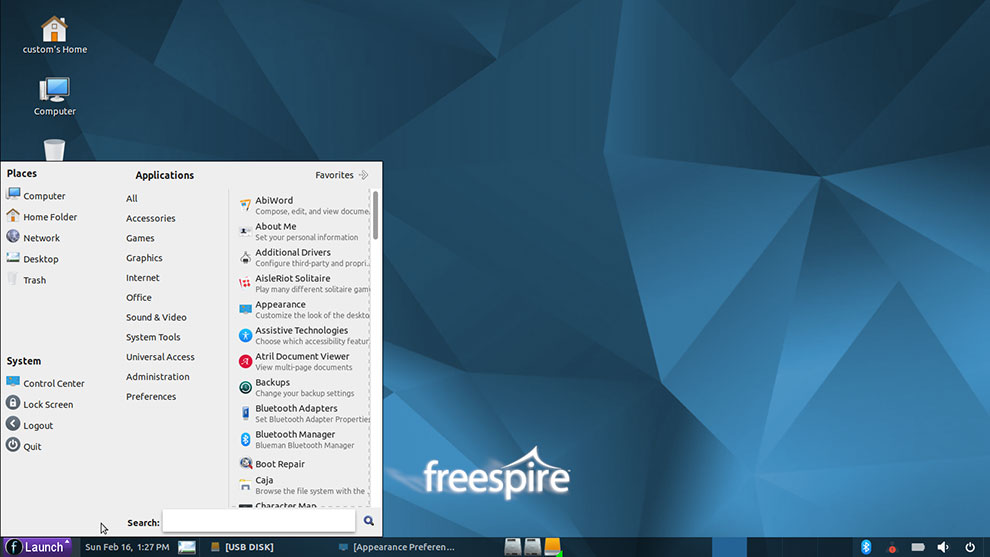
Task: Click first drive icon in panel
Action: click(x=513, y=547)
